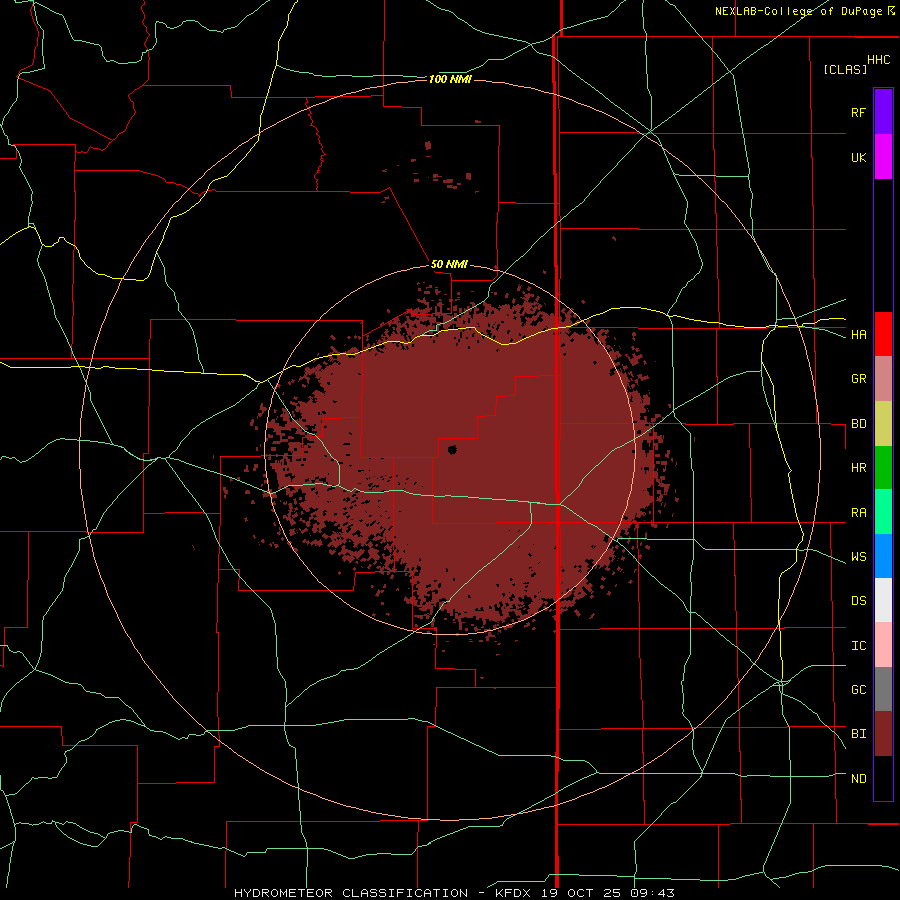Viewport: 900px width, 900px height.
Task: Select the white DS legend swatch
Action: [883, 600]
